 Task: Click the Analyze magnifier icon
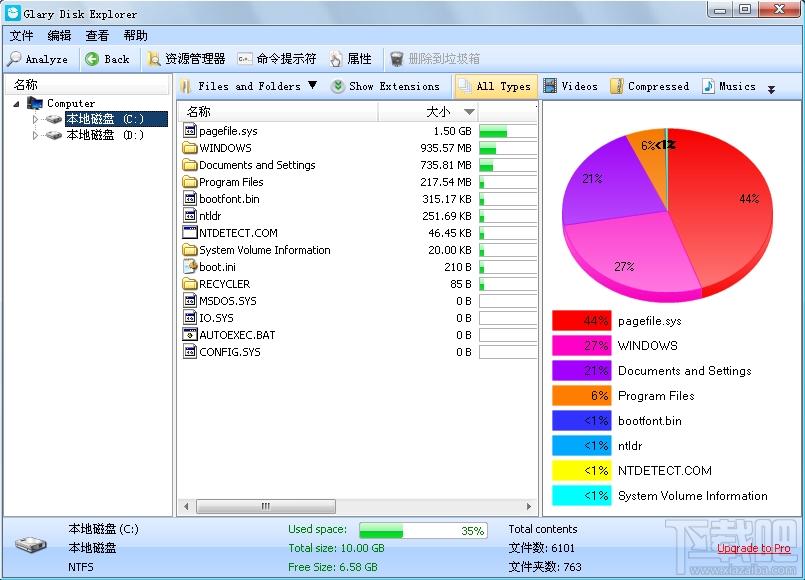14,59
